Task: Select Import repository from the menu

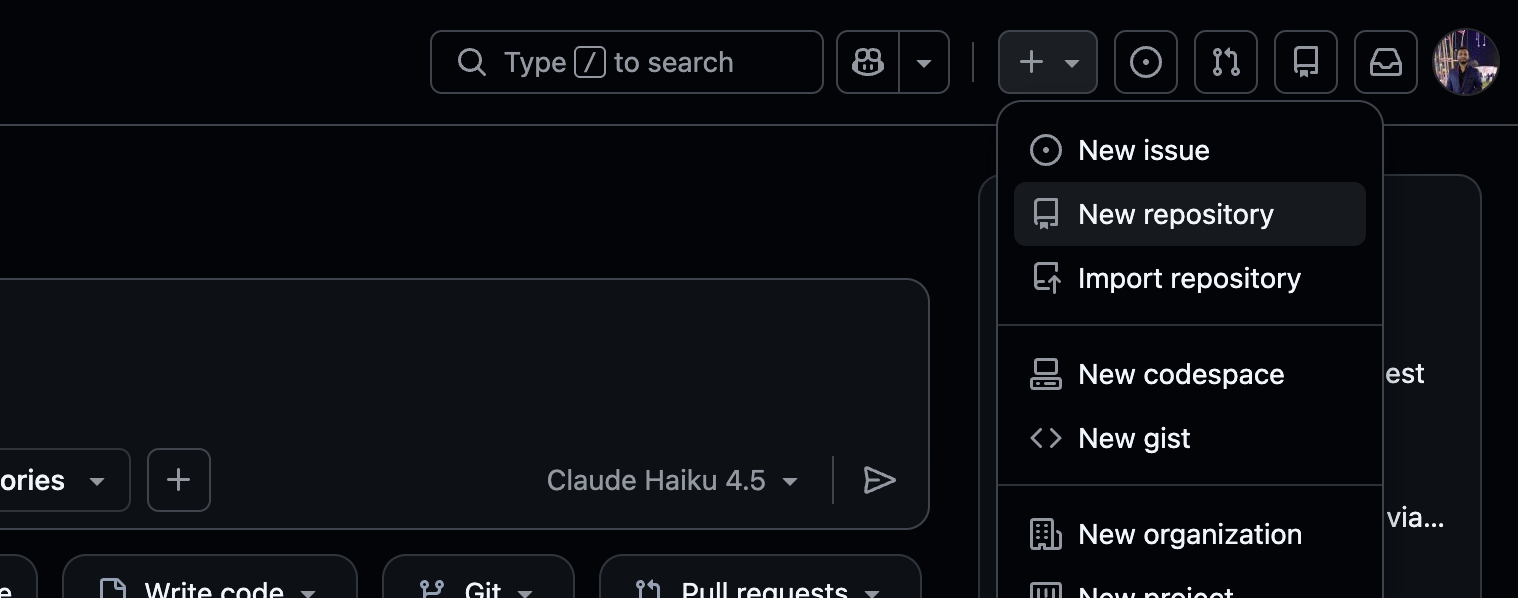Action: [1189, 278]
